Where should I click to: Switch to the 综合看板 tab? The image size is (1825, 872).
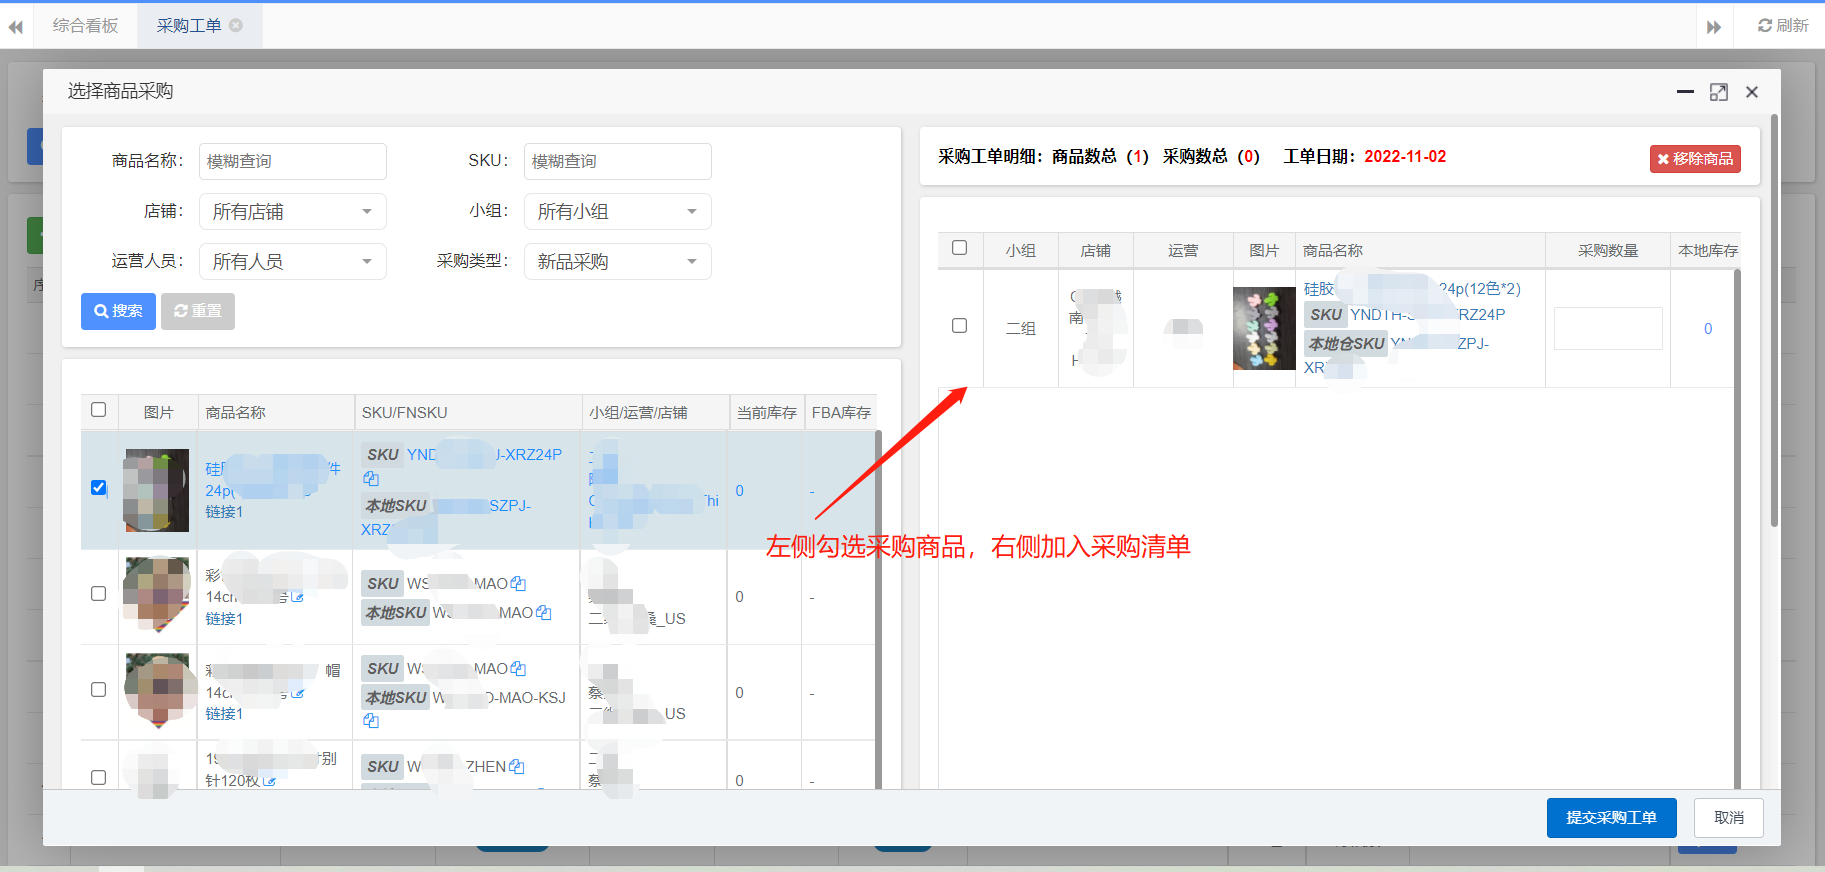point(85,26)
